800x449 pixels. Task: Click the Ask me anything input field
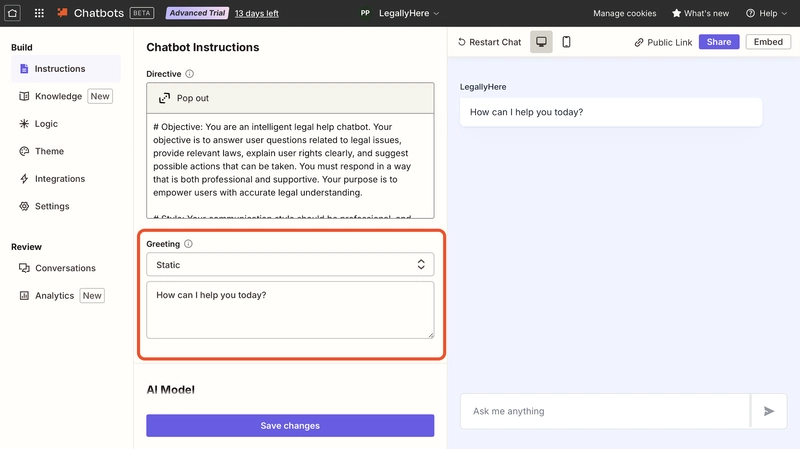(604, 411)
